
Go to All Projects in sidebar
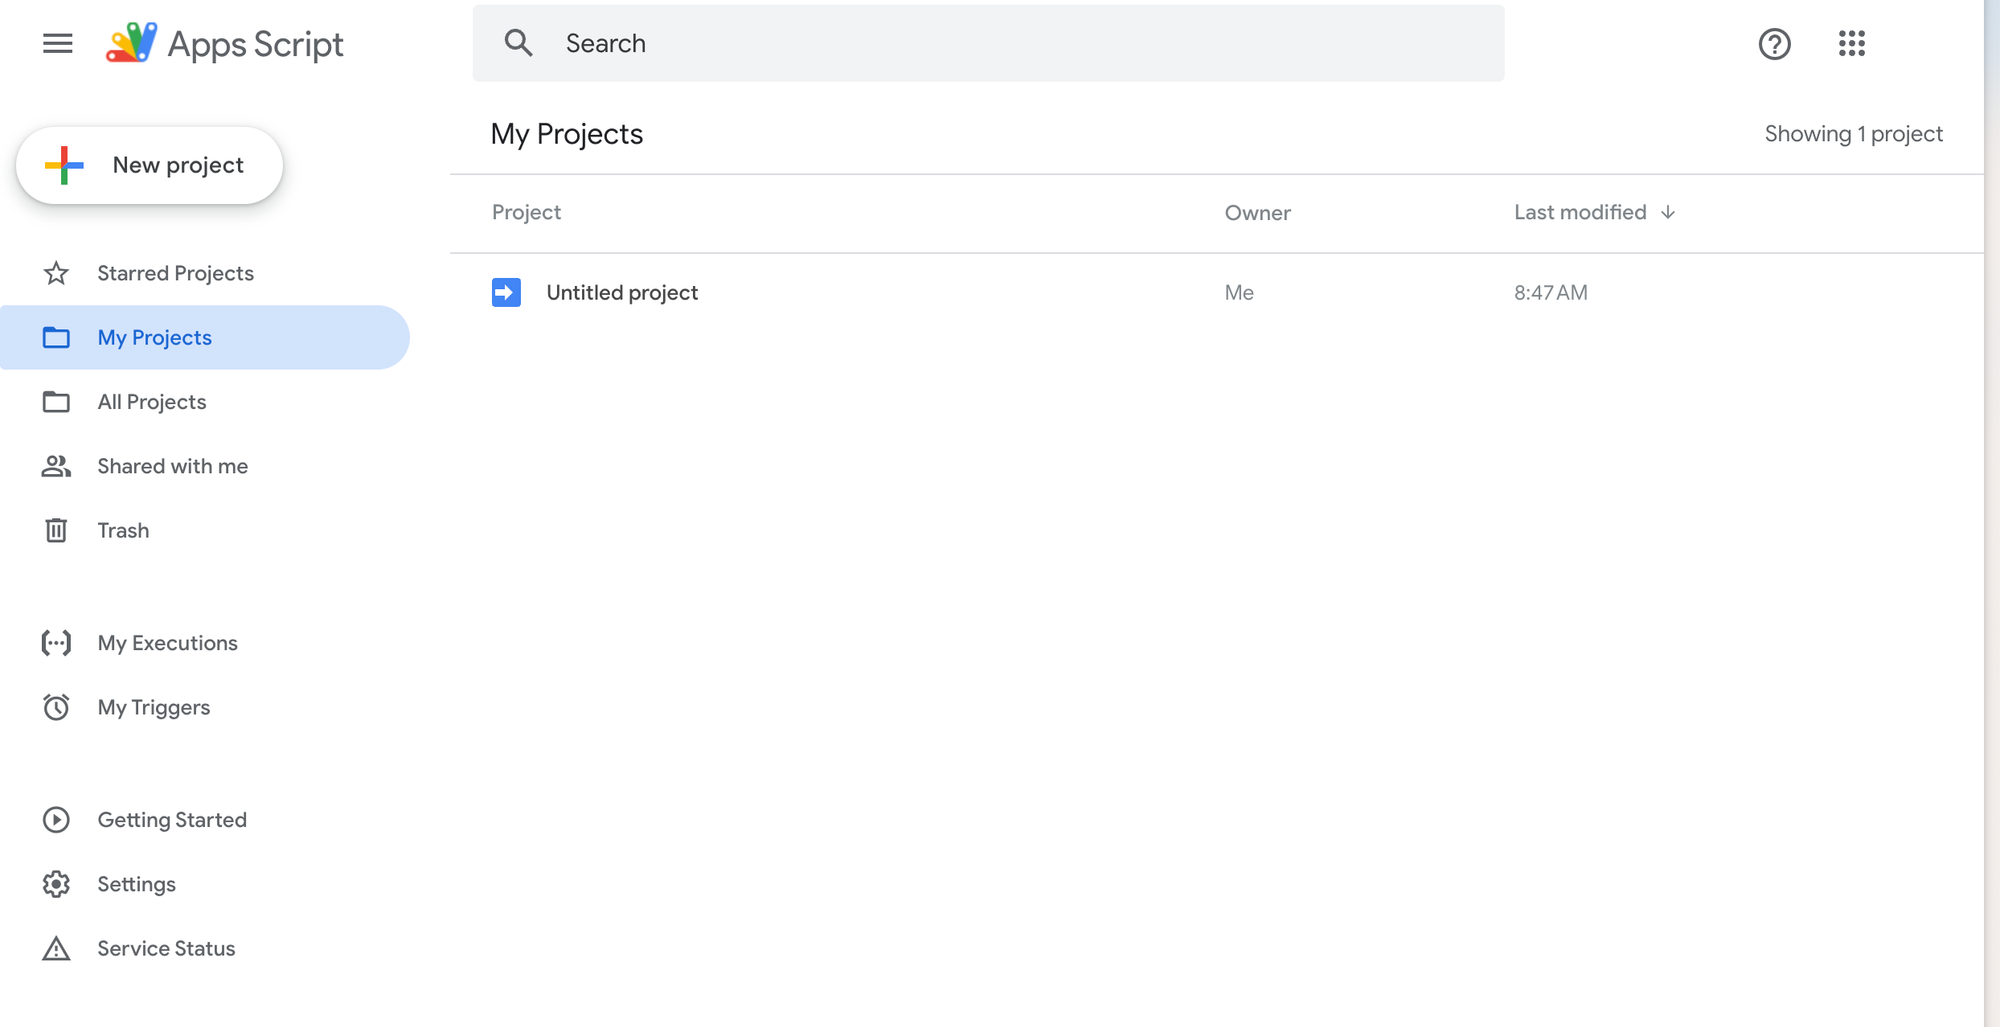pos(152,402)
